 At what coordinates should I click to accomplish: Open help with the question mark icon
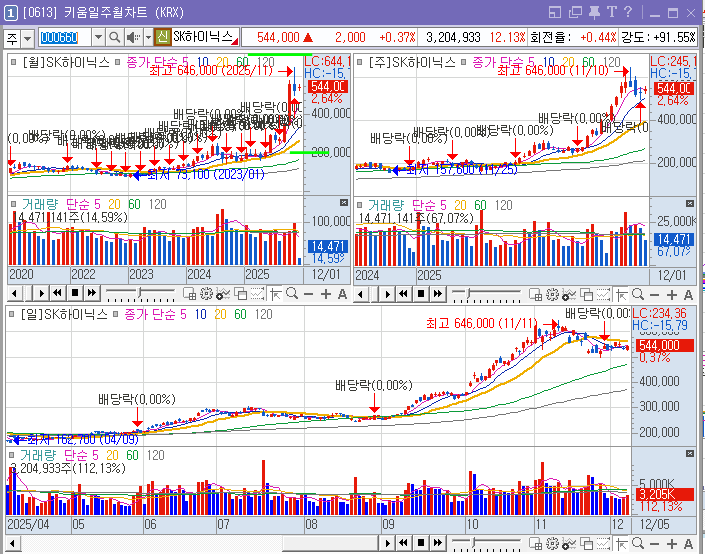(628, 12)
